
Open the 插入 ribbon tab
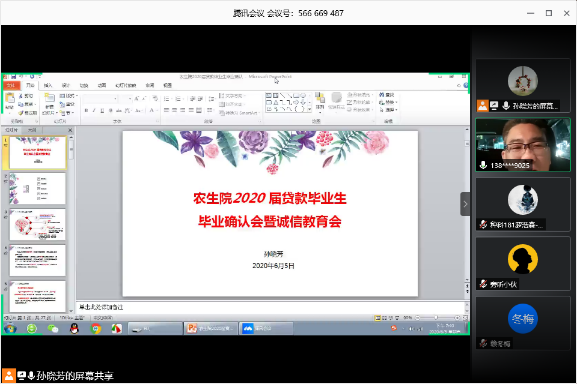(48, 85)
